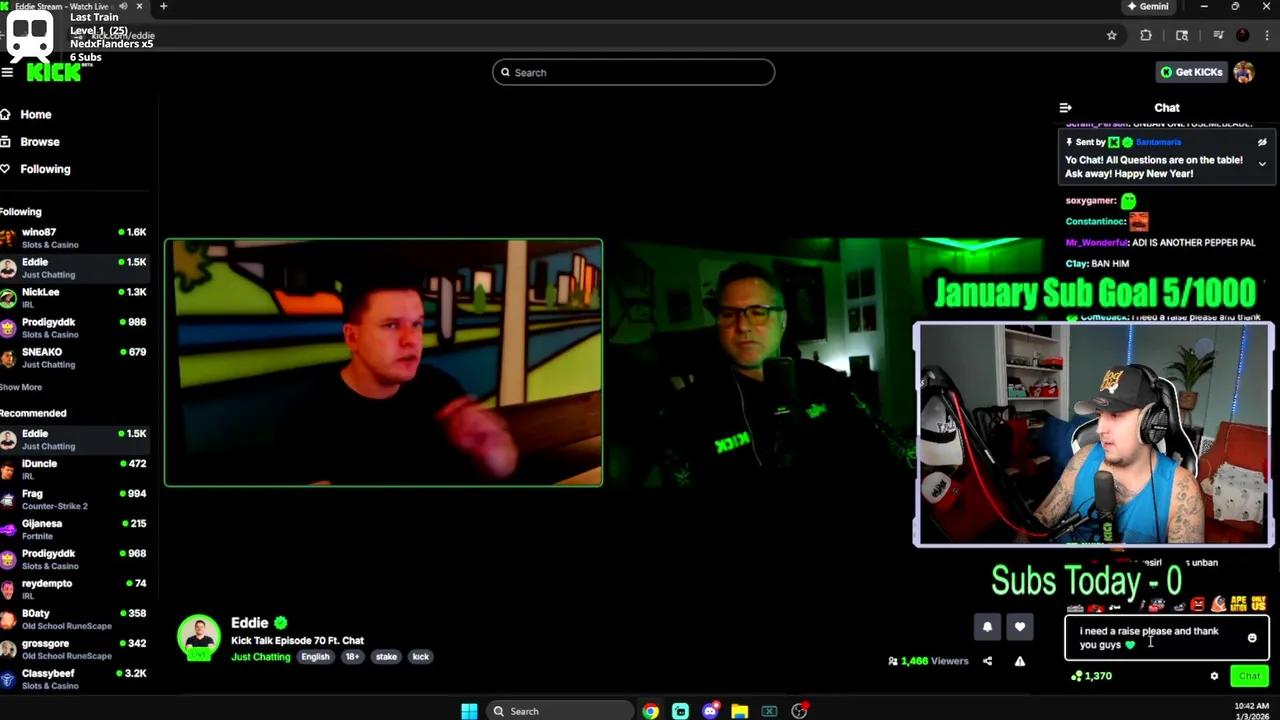This screenshot has height=720, width=1280.
Task: Click the Kick search field
Action: 633,72
